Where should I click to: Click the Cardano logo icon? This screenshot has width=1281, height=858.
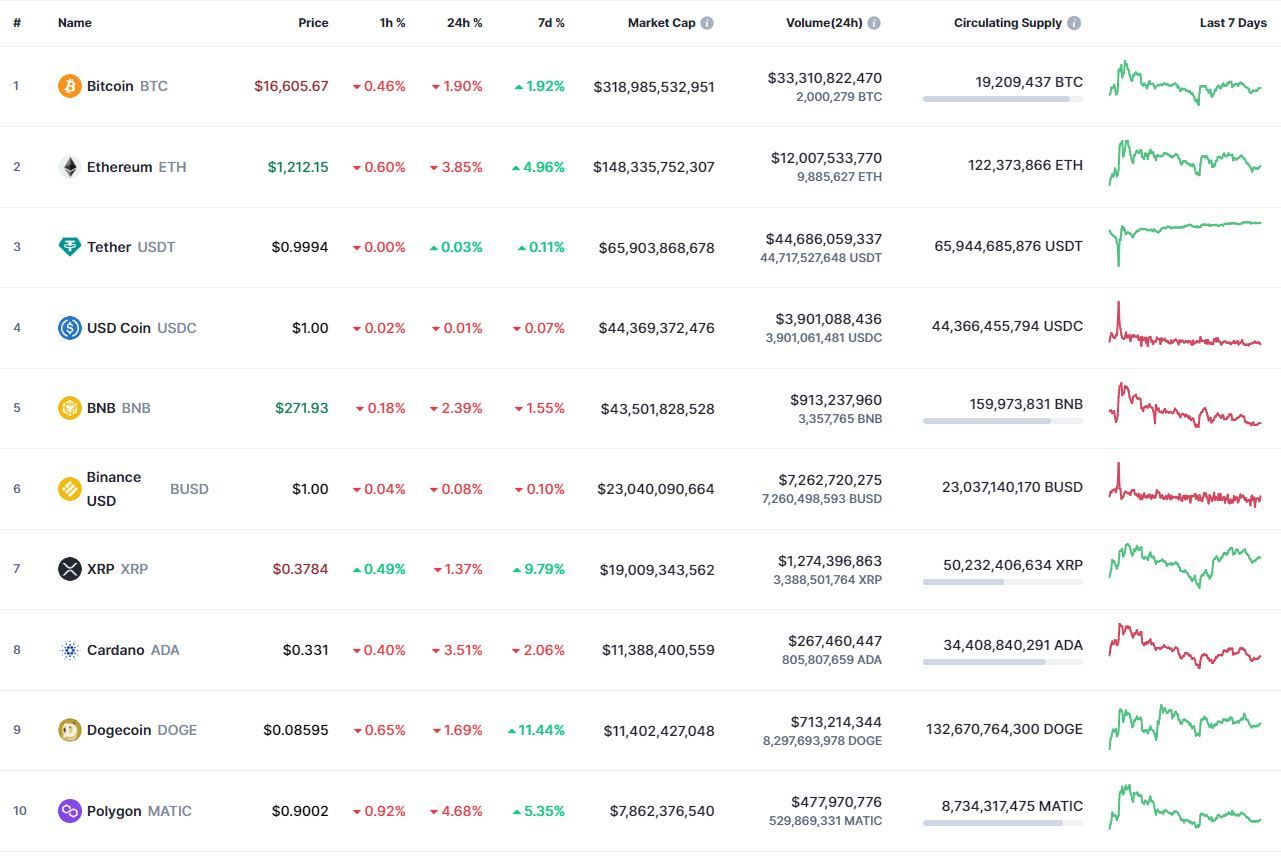coord(69,650)
